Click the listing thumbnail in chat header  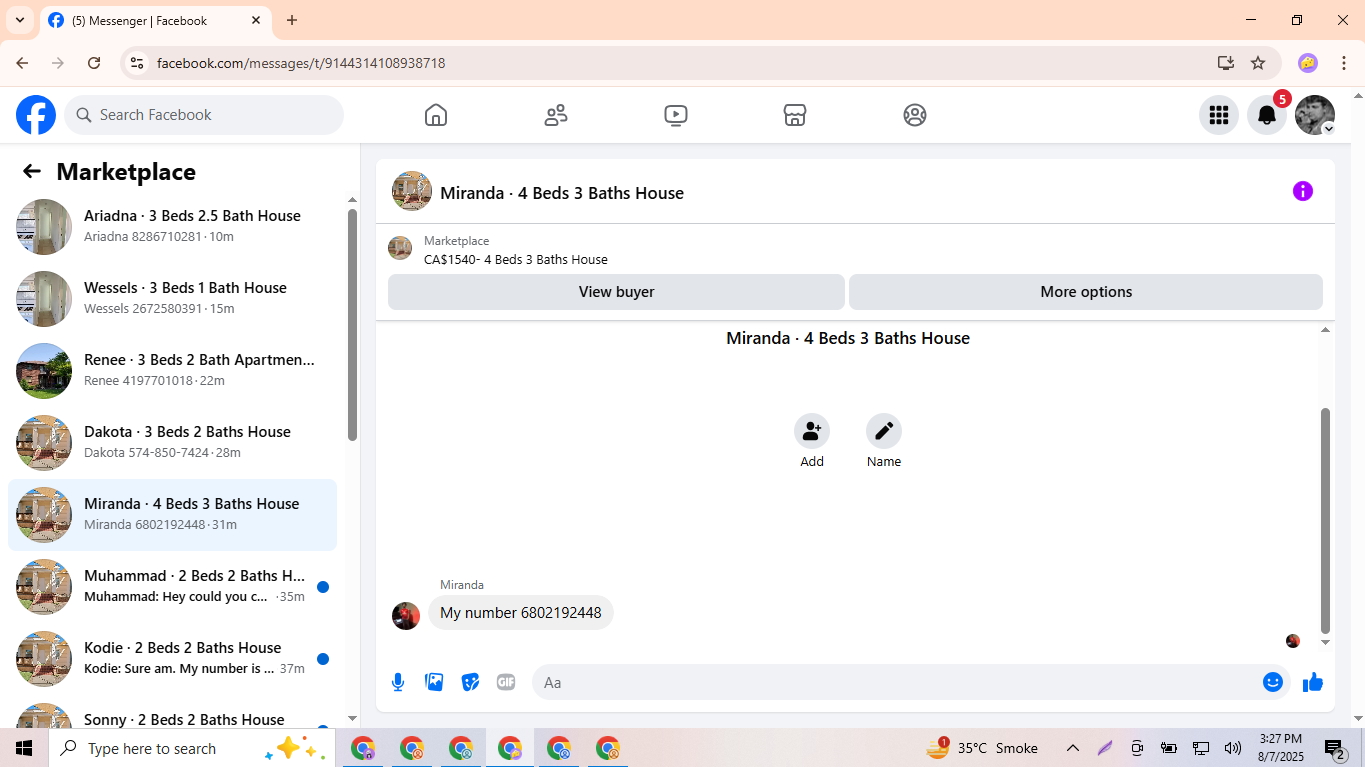point(412,191)
